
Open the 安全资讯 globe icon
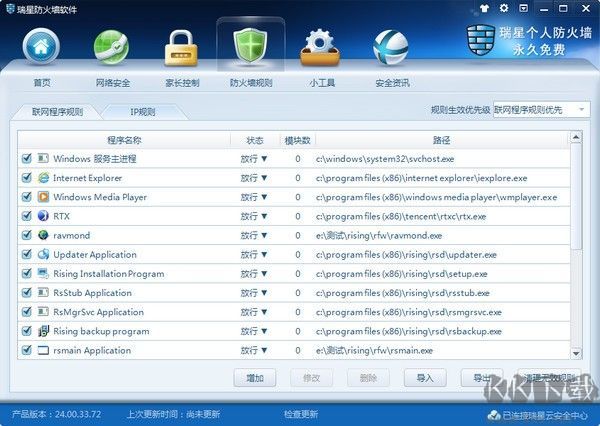[x=390, y=47]
